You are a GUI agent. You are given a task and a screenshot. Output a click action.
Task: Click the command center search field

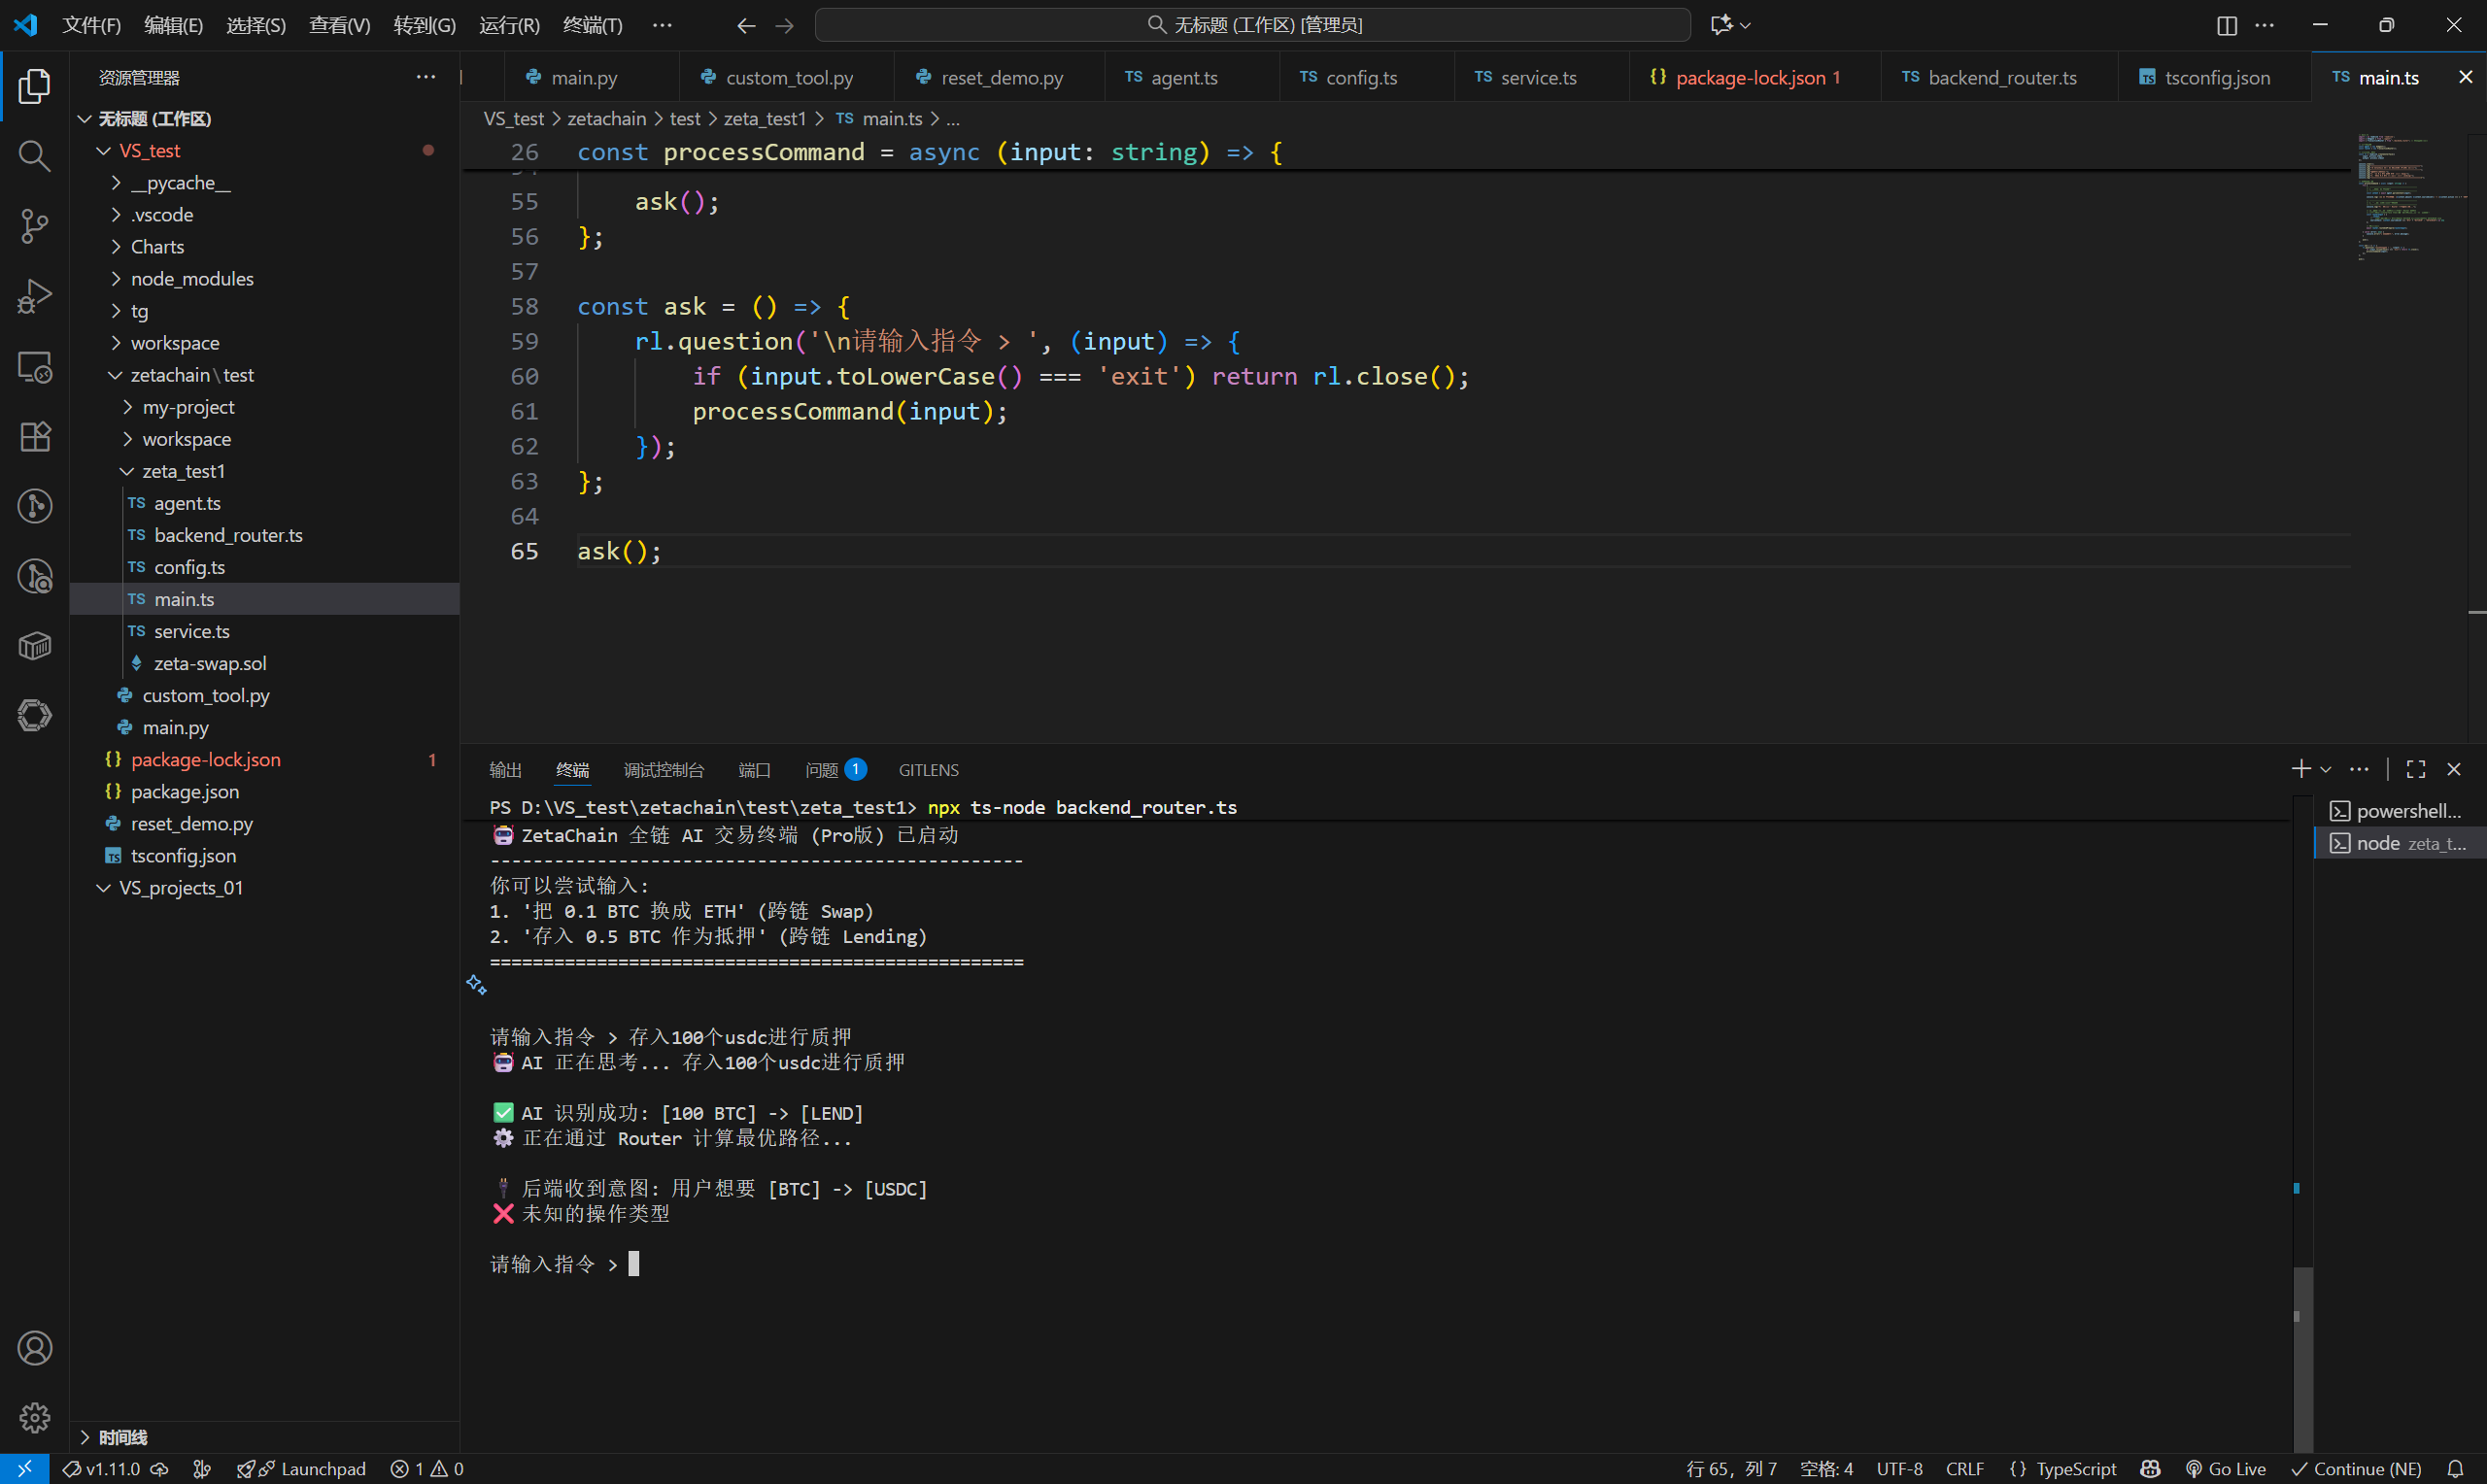point(1252,25)
